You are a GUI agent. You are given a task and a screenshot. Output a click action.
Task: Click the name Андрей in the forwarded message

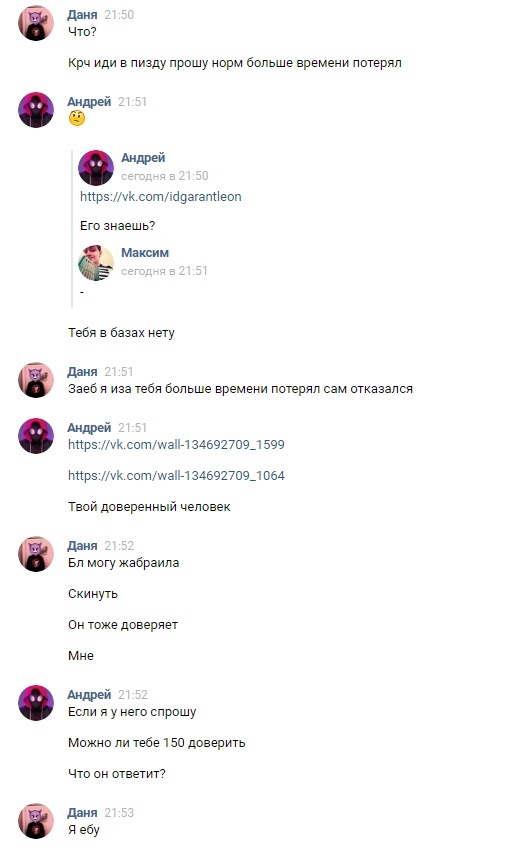pos(143,158)
